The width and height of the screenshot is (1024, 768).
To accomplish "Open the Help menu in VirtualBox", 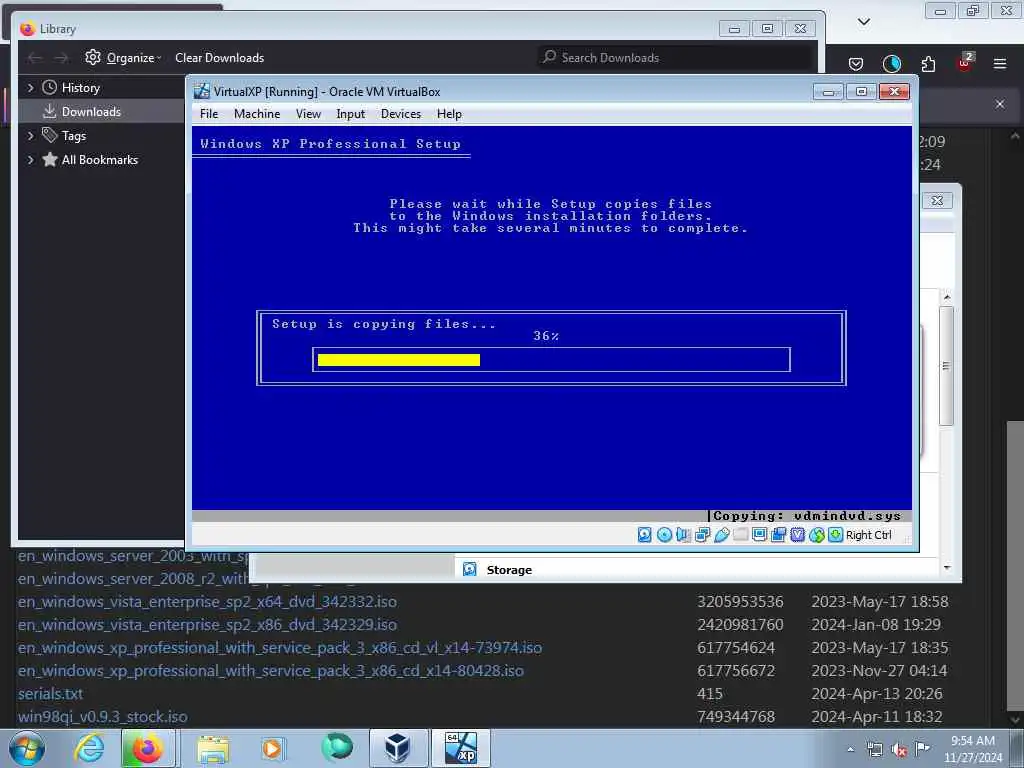I will [x=449, y=114].
